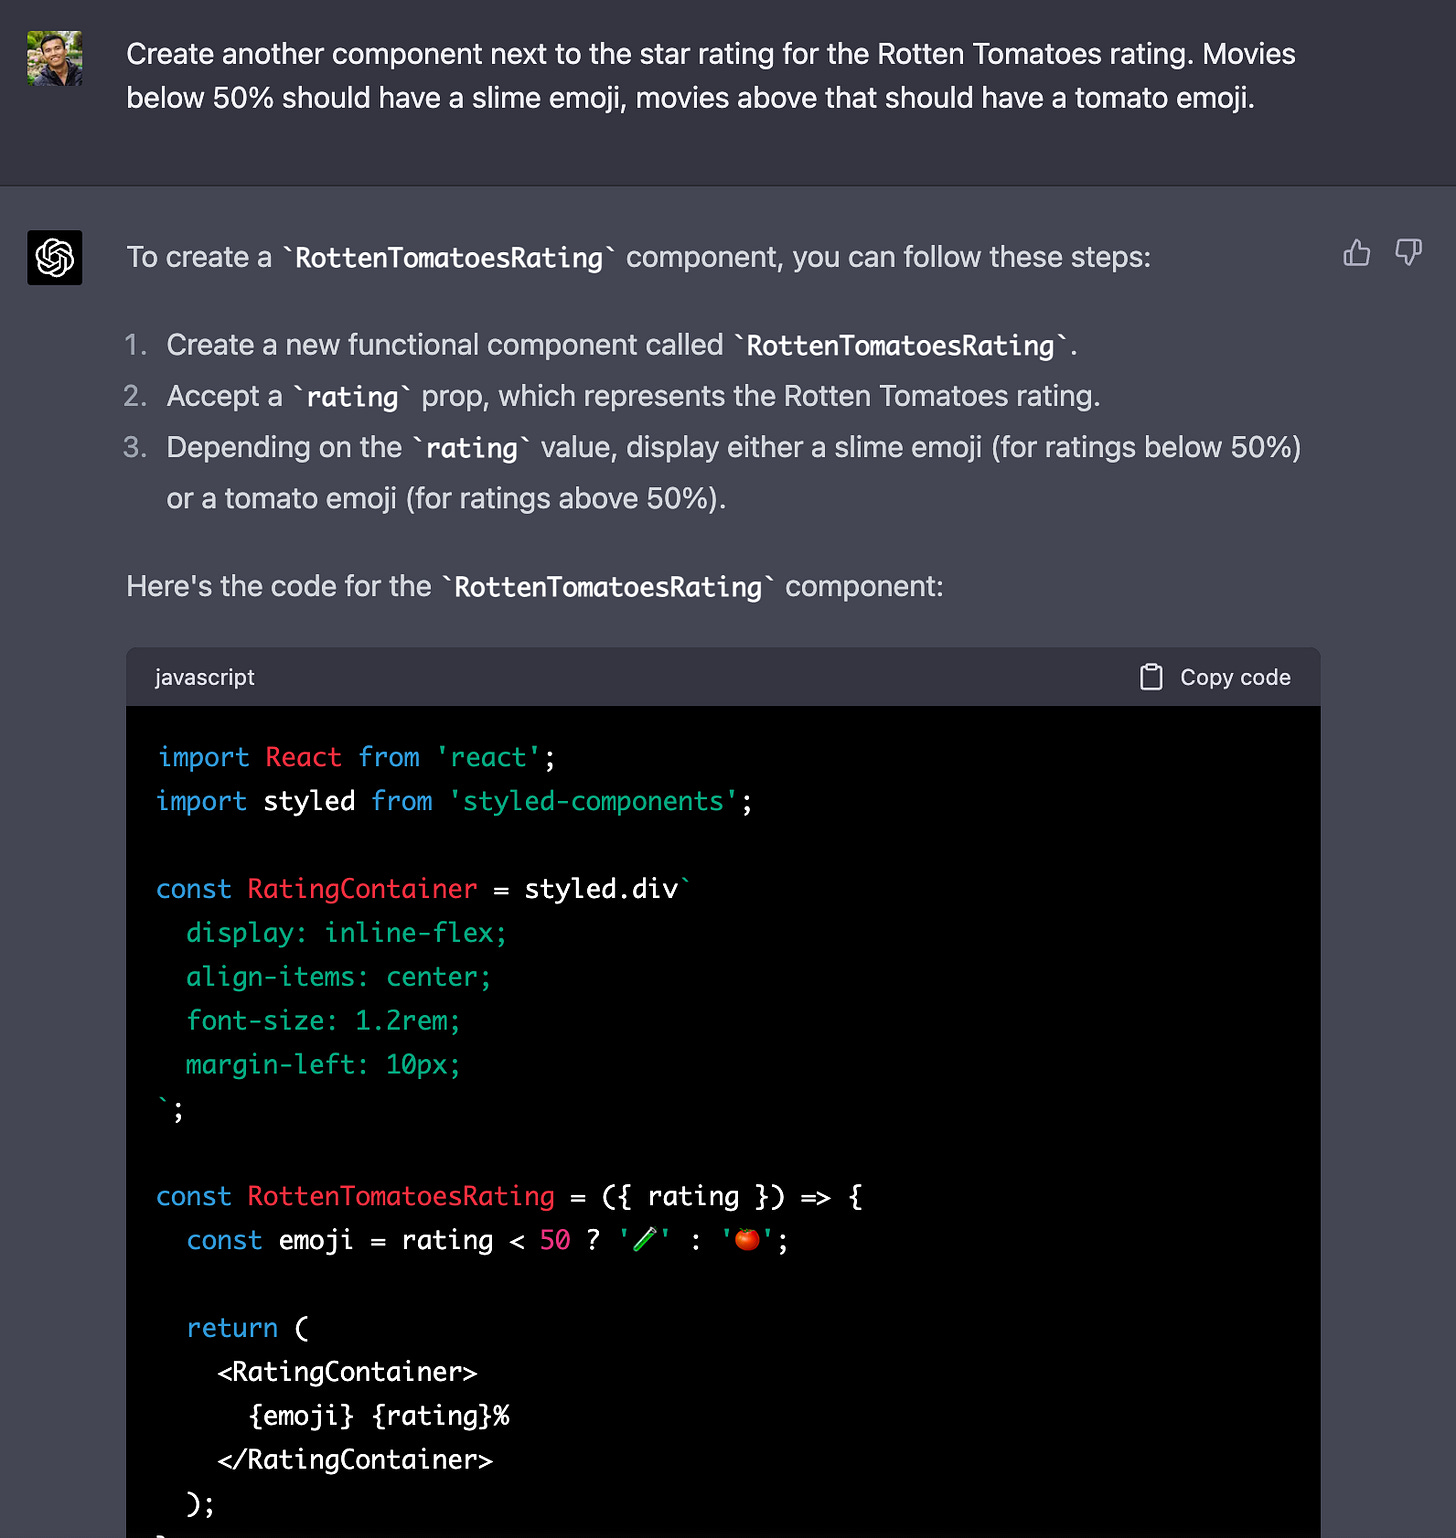Click the 'javascript' language label
Screen dimensions: 1456x1538
(x=205, y=677)
